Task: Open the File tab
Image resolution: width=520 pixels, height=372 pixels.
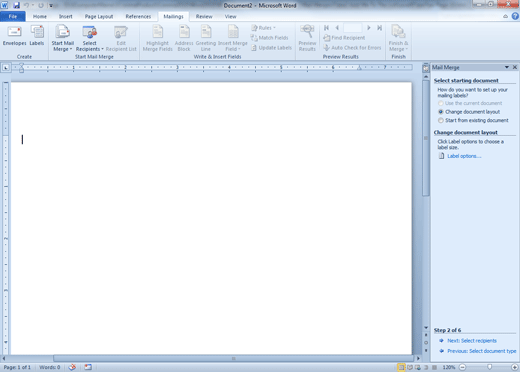Action: tap(13, 16)
